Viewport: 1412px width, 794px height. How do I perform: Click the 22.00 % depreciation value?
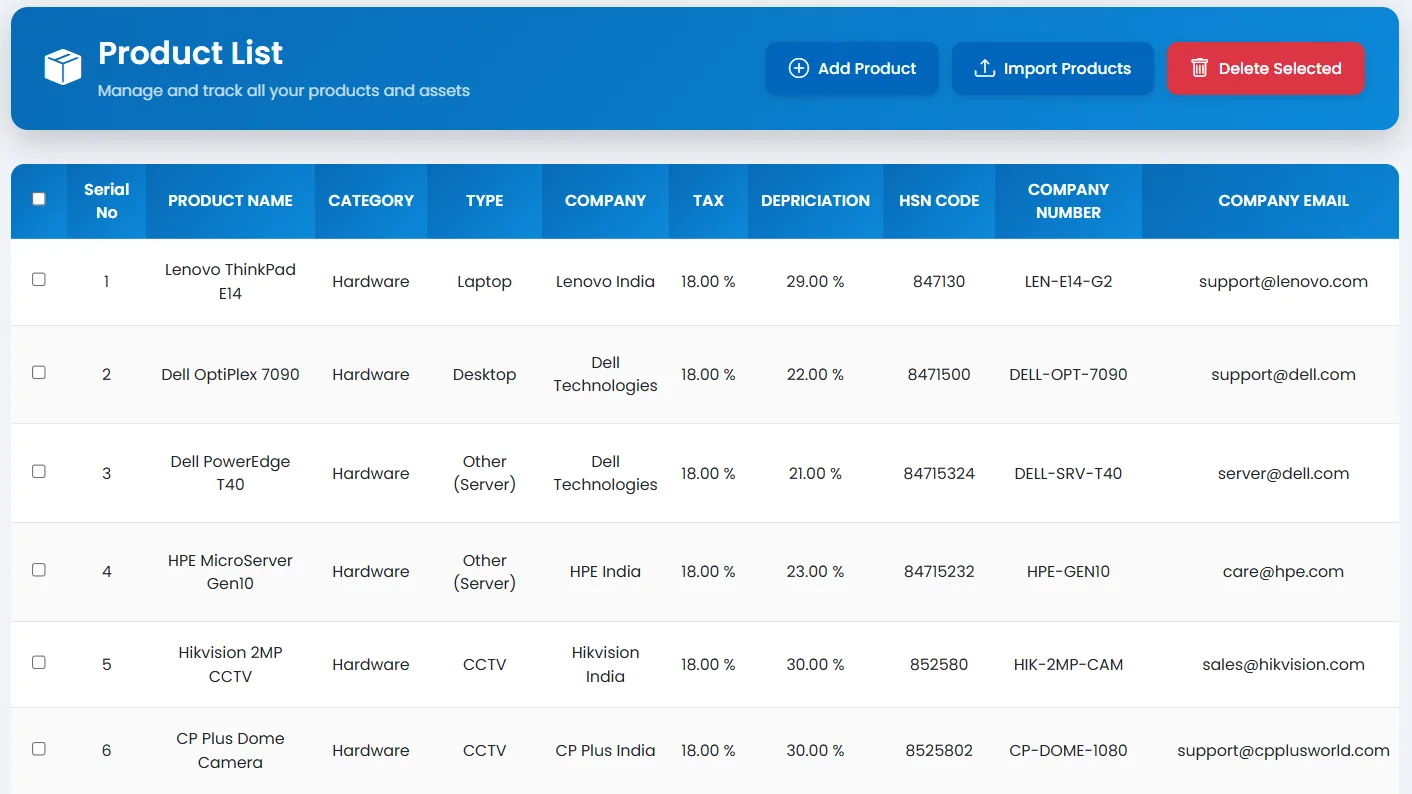point(815,375)
